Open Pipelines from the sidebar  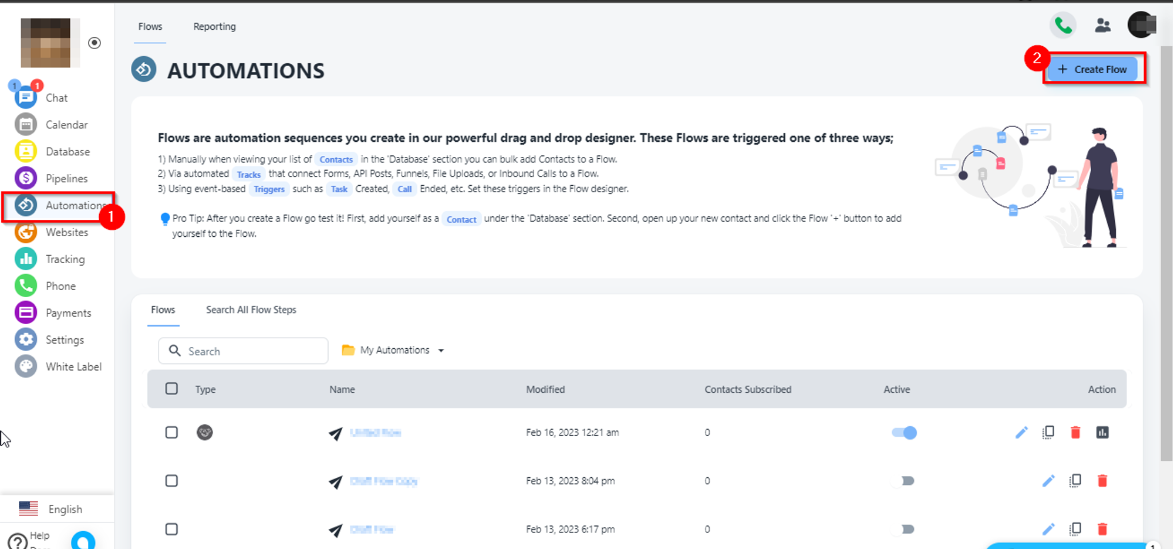click(x=27, y=179)
